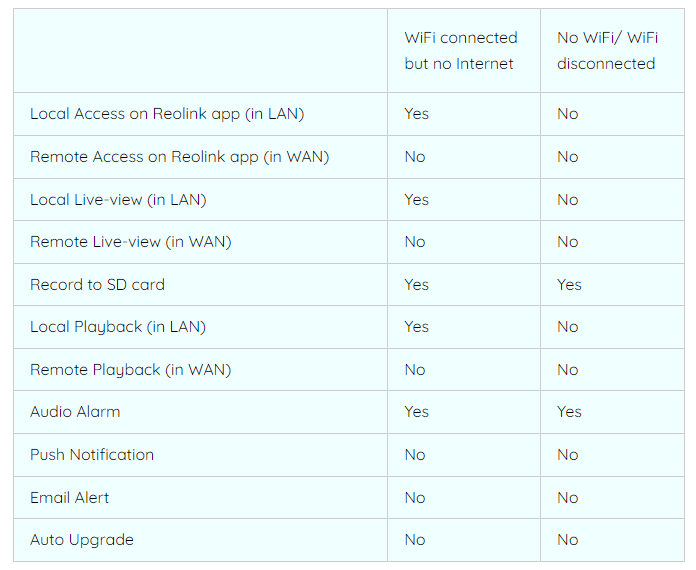Screen dimensions: 696x570
Task: Click the 'Remote Playback (in WAN)' row label
Action: coord(130,370)
